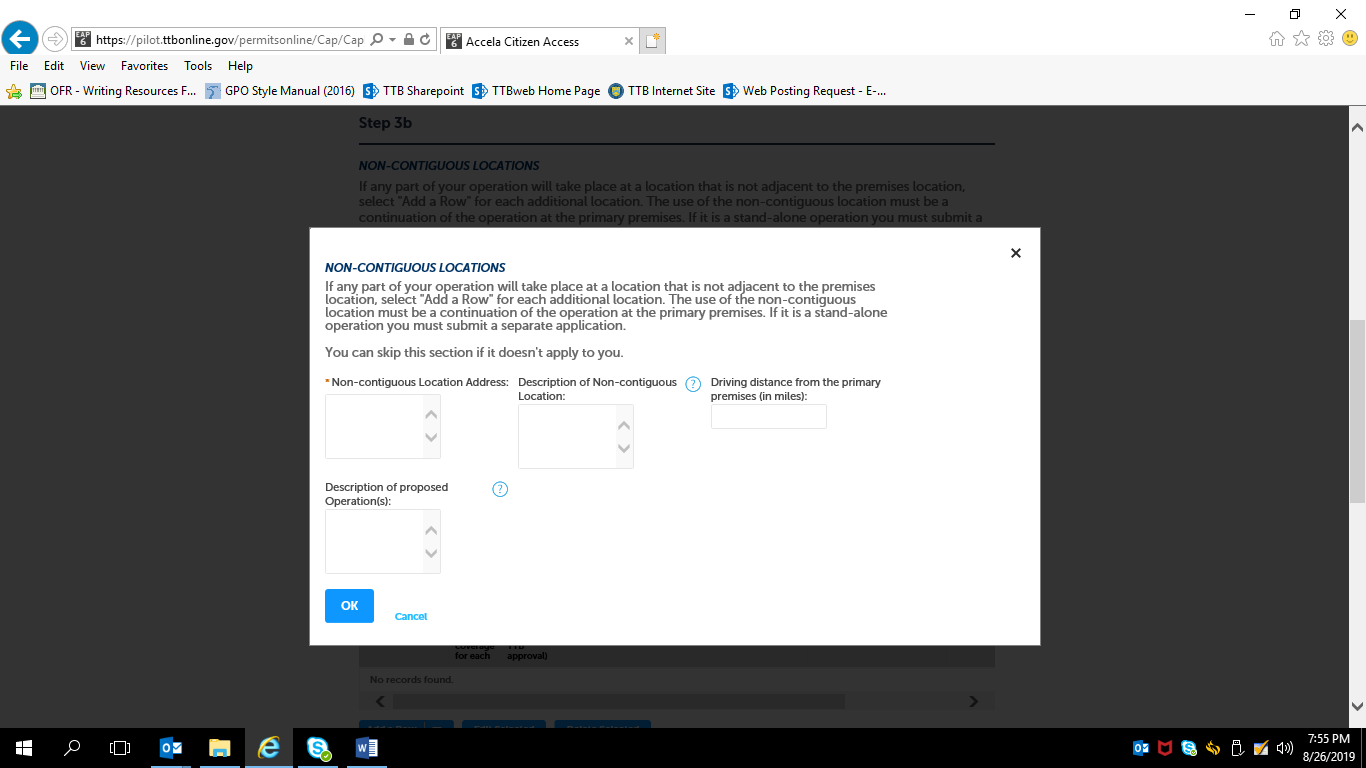The image size is (1366, 768).
Task: Open TTB Sharepoint bookmark
Action: point(413,91)
